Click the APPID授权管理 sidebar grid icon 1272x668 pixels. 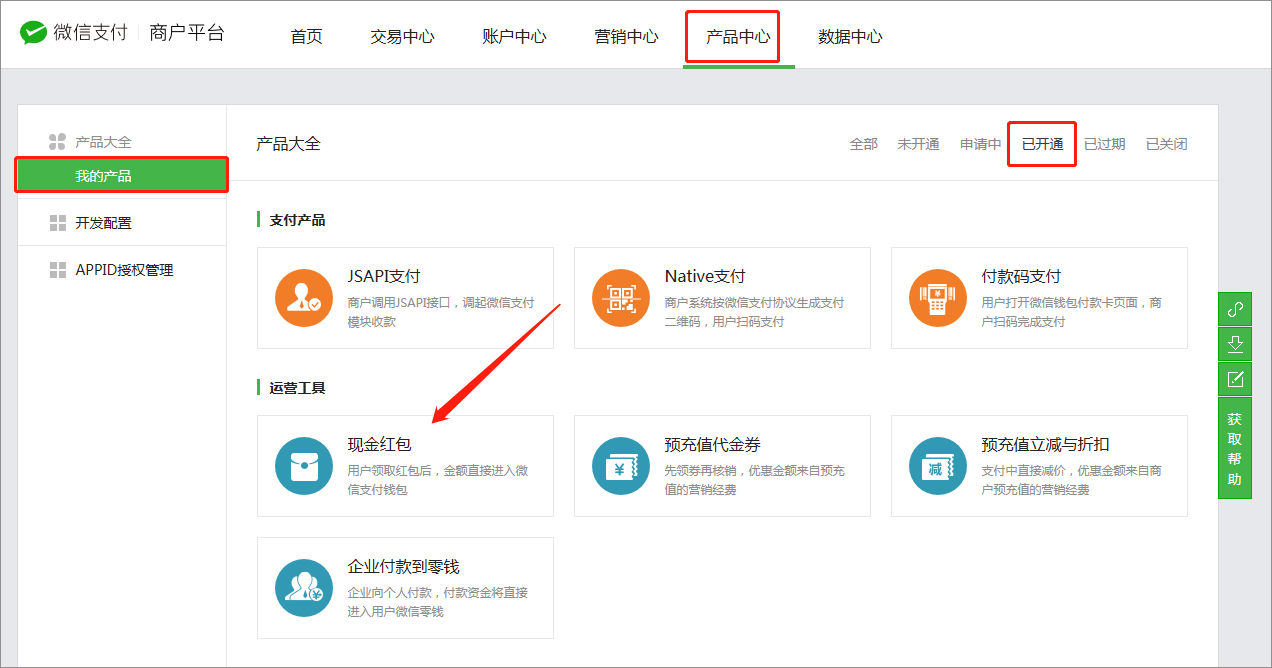tap(58, 270)
